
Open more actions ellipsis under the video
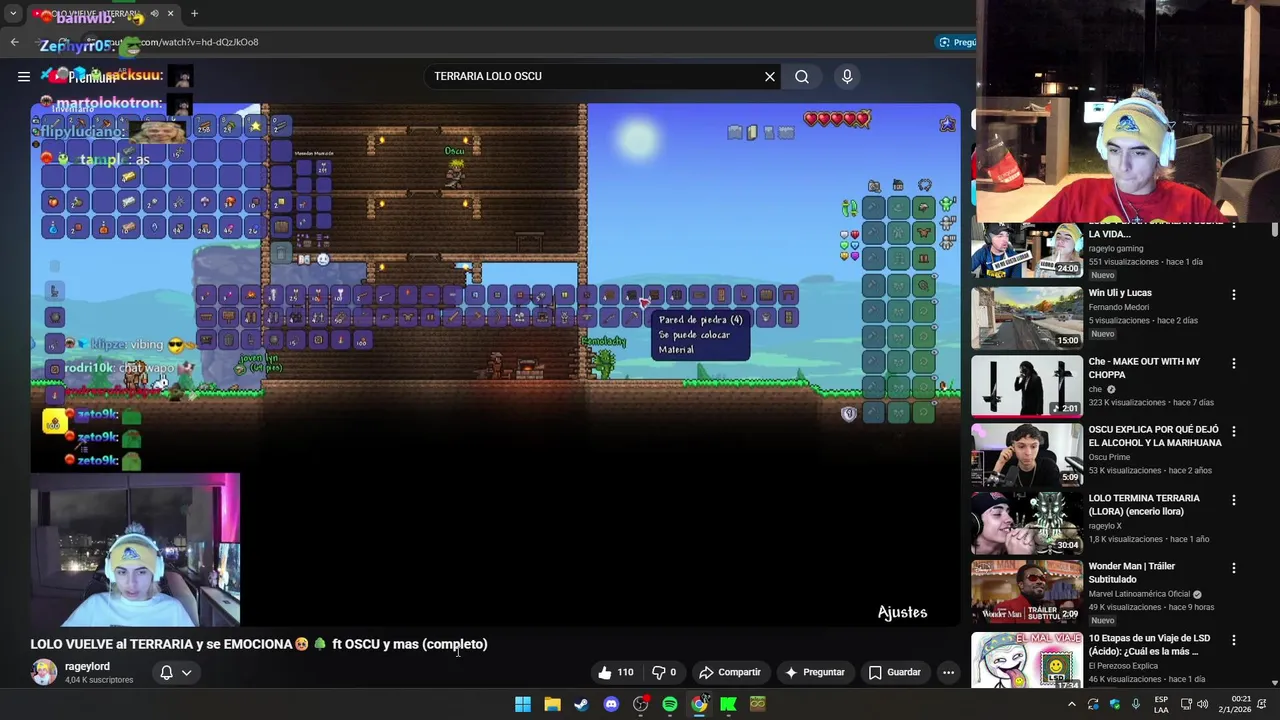pos(948,672)
